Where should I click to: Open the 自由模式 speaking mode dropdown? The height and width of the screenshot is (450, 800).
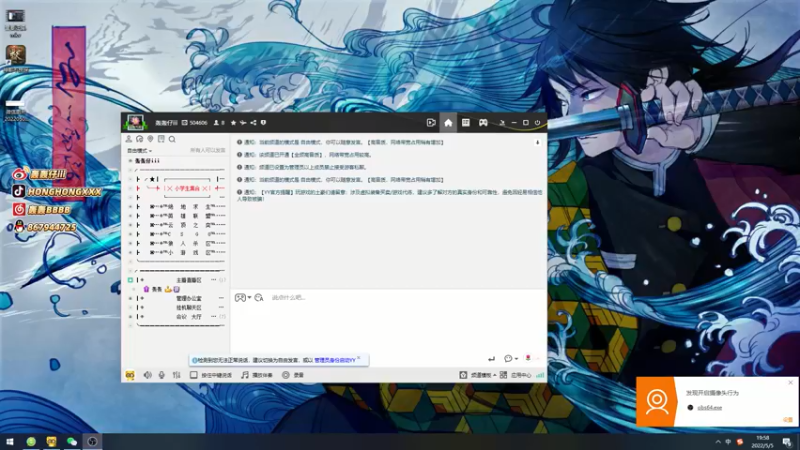pyautogui.click(x=139, y=151)
